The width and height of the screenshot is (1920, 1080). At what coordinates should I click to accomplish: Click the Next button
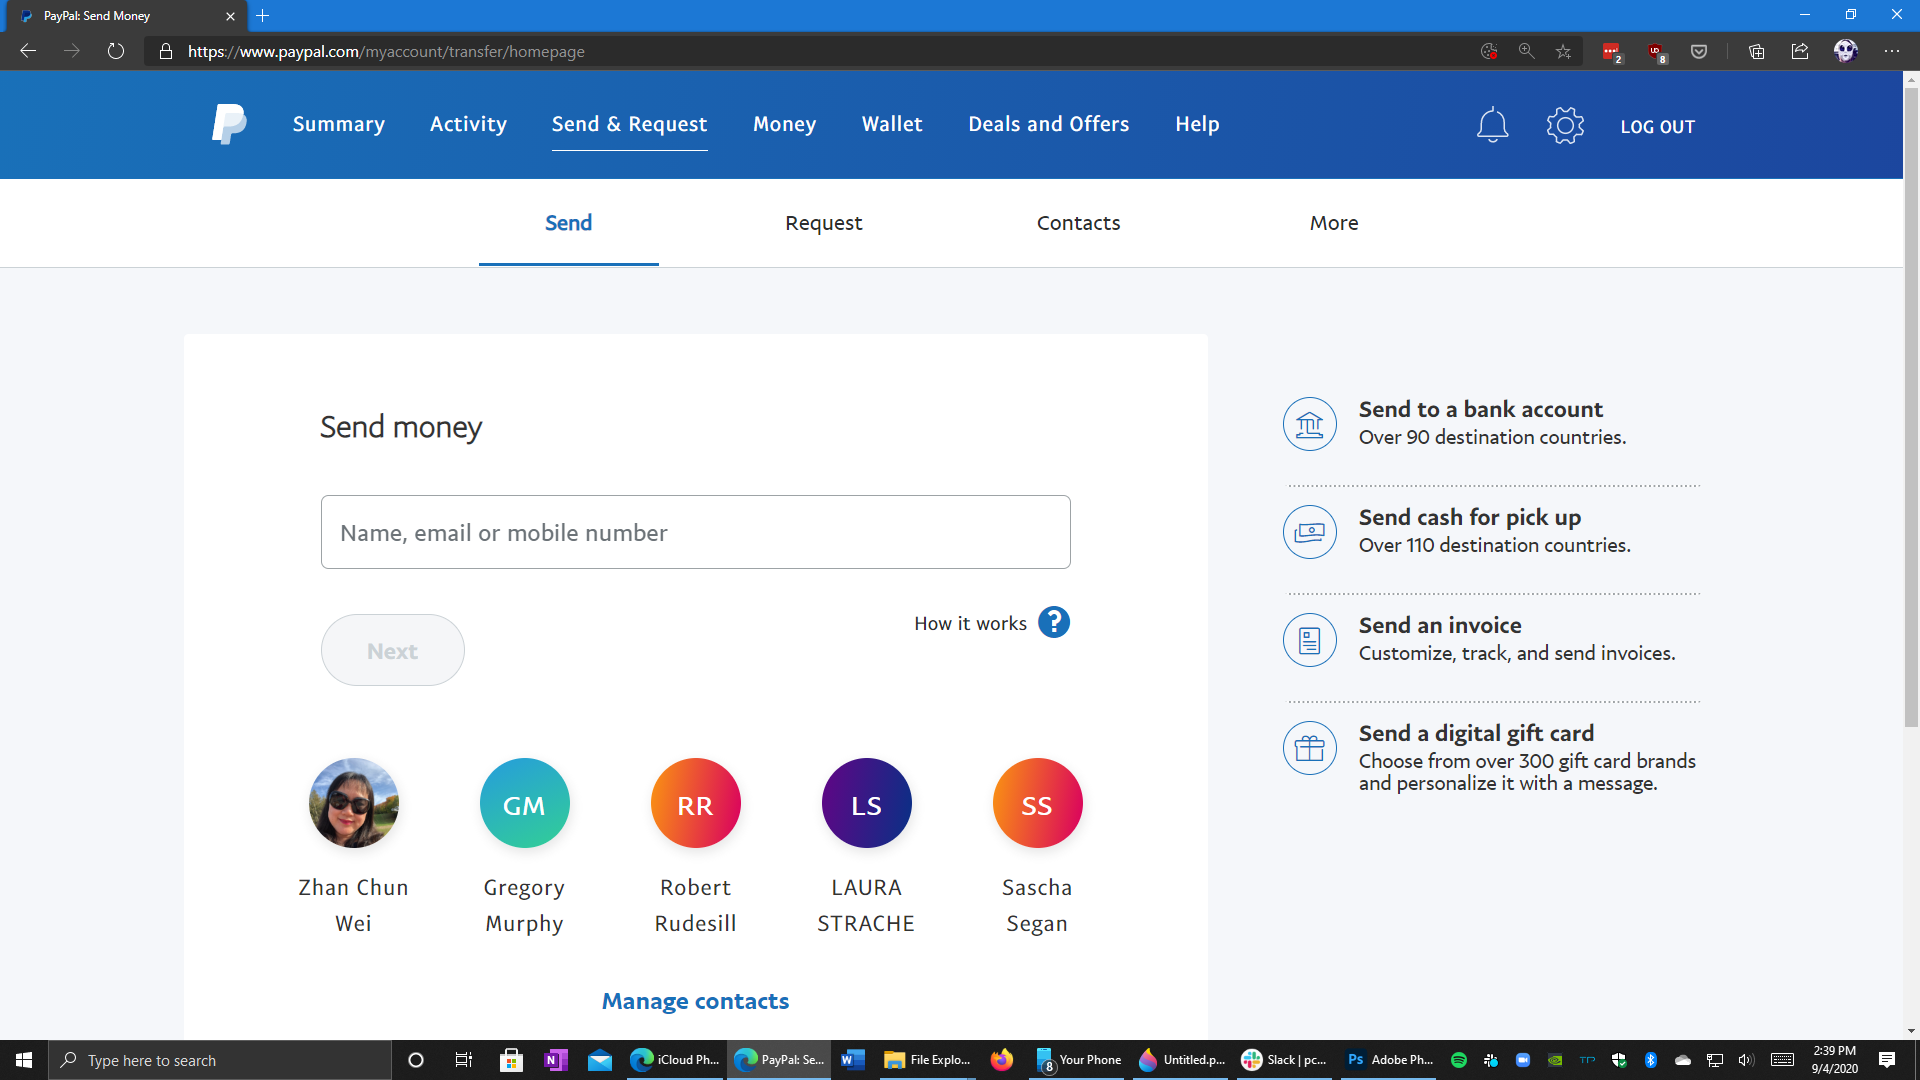392,650
